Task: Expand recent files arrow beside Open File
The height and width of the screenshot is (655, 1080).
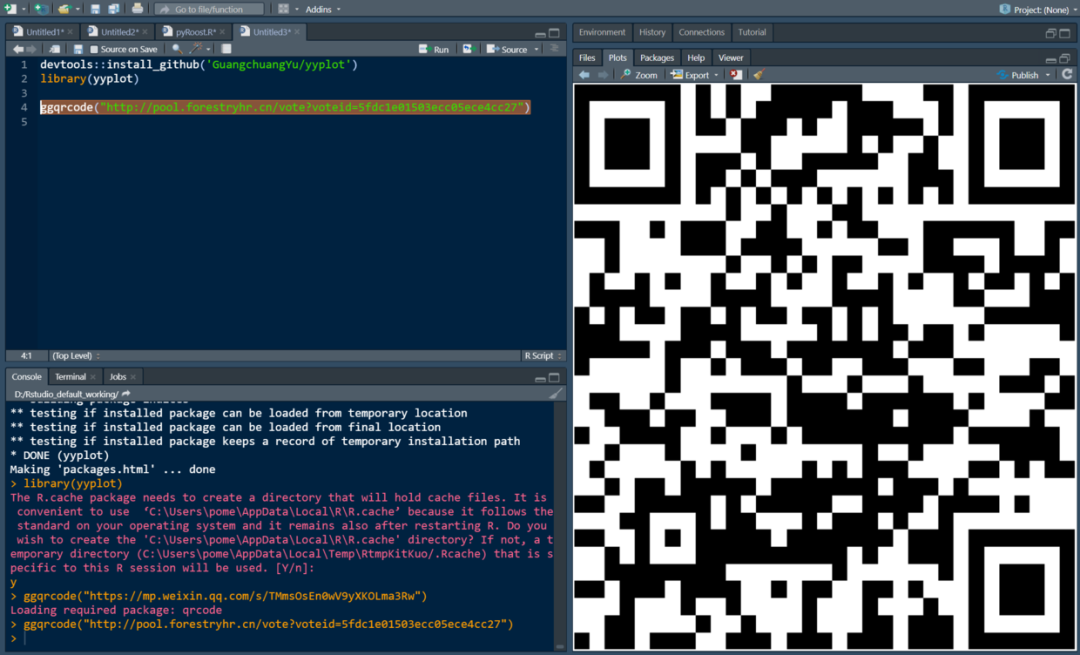Action: [76, 10]
